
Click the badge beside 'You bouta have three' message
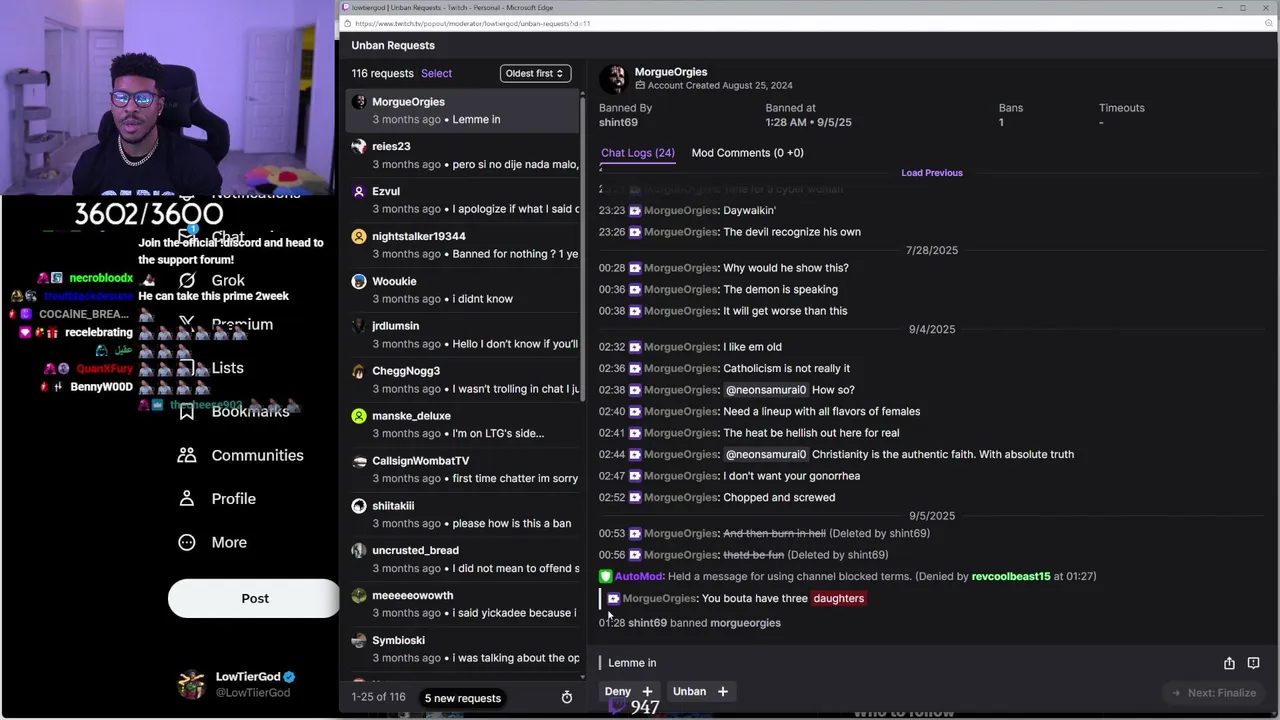pyautogui.click(x=613, y=598)
